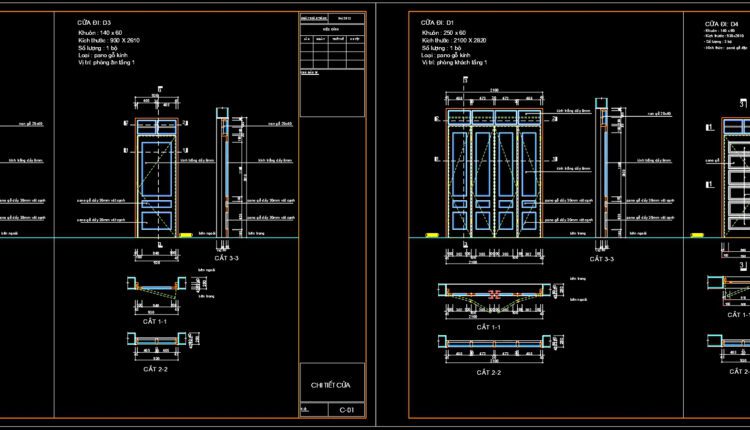Select 'CẮT 2-2' label under D3 sections
The width and height of the screenshot is (750, 430).
(x=155, y=369)
